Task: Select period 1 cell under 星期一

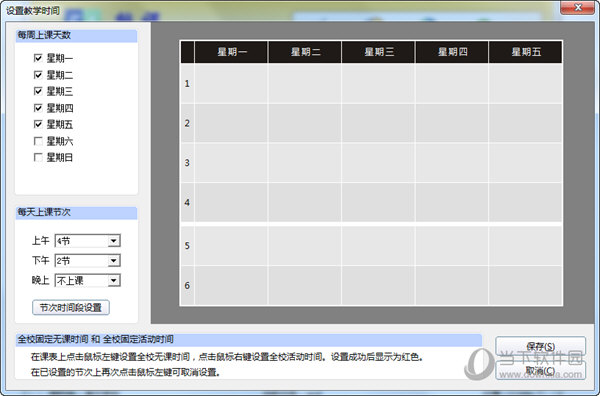Action: point(232,83)
